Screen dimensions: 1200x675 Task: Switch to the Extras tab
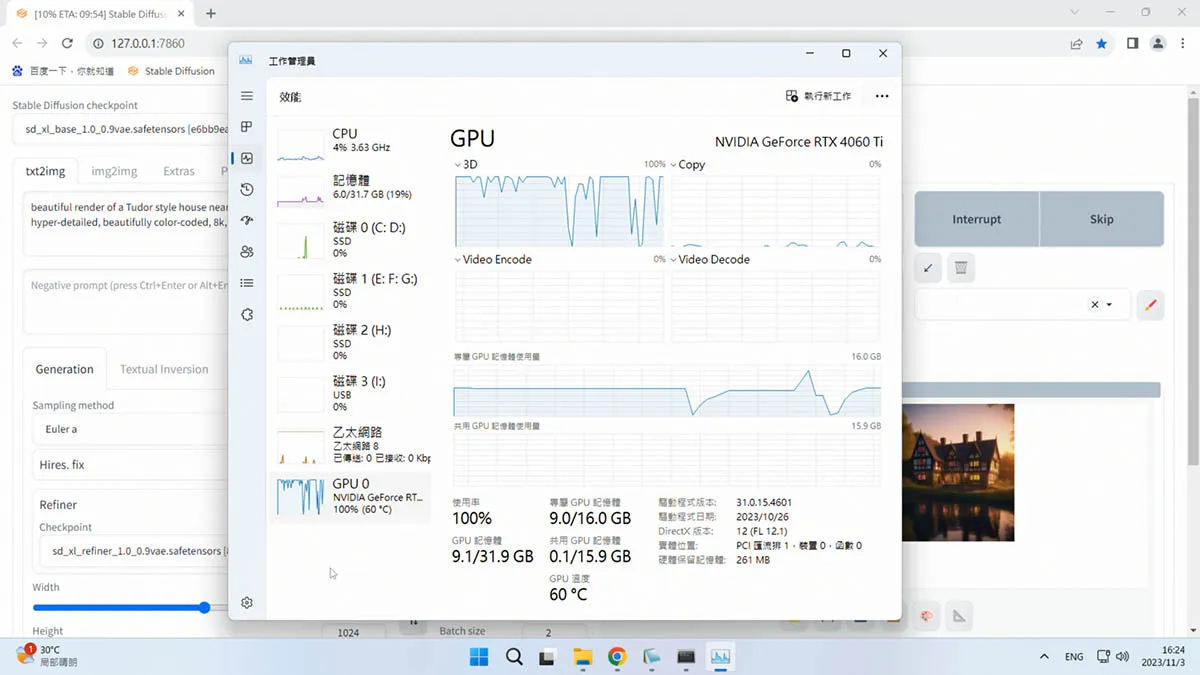(179, 171)
